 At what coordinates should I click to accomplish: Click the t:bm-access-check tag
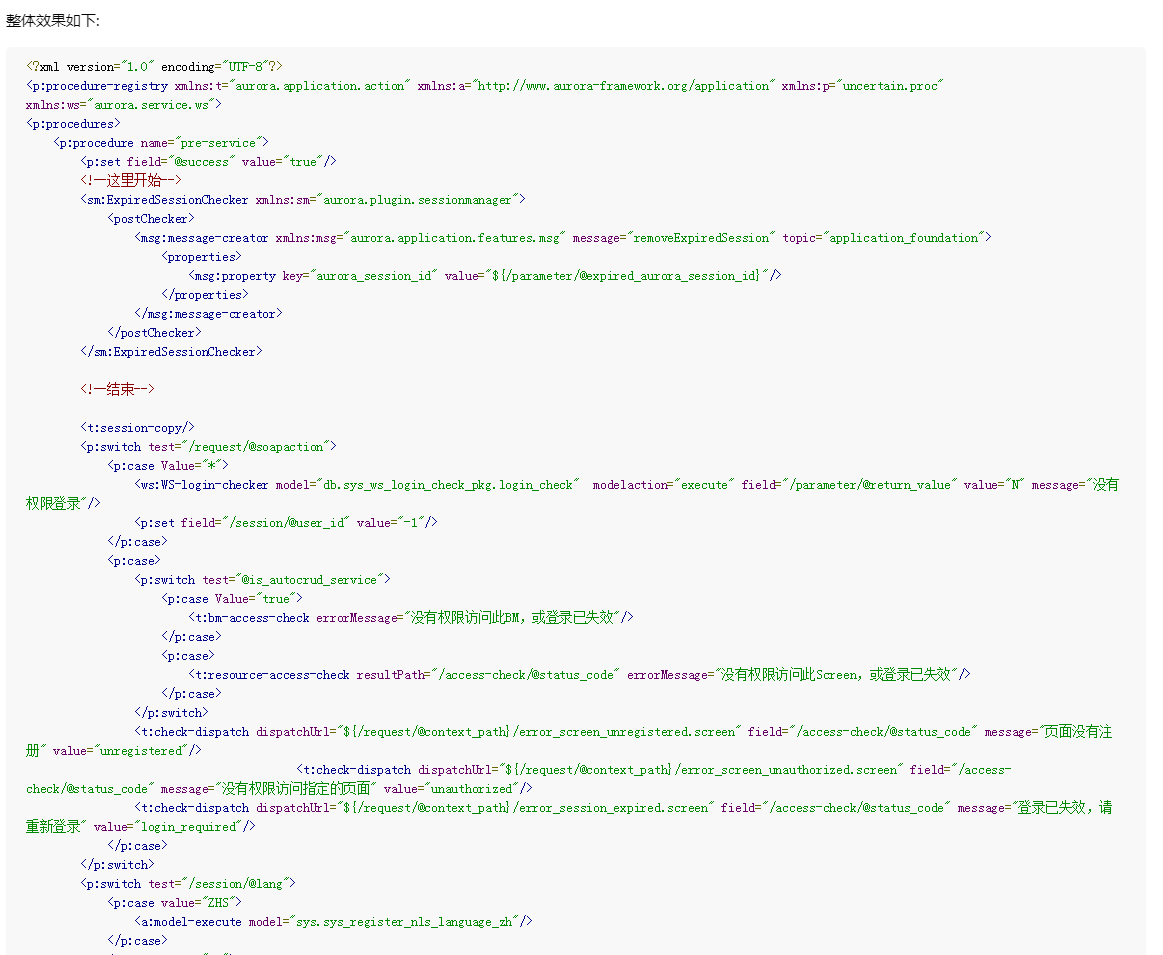point(250,618)
